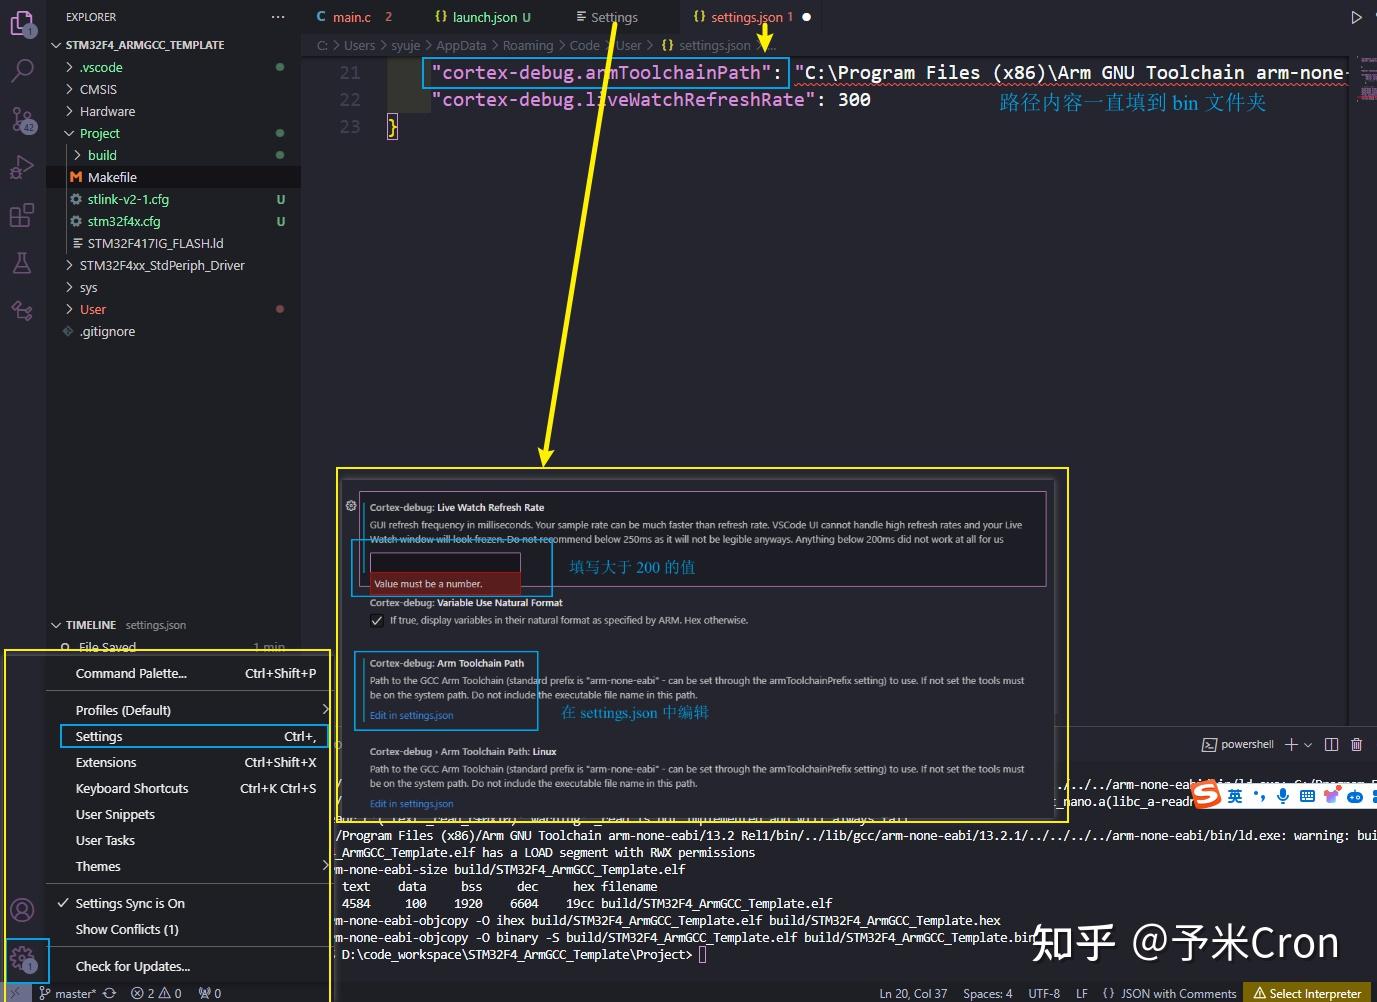This screenshot has width=1377, height=1002.
Task: Switch input method language with 英 icon
Action: [x=1235, y=795]
